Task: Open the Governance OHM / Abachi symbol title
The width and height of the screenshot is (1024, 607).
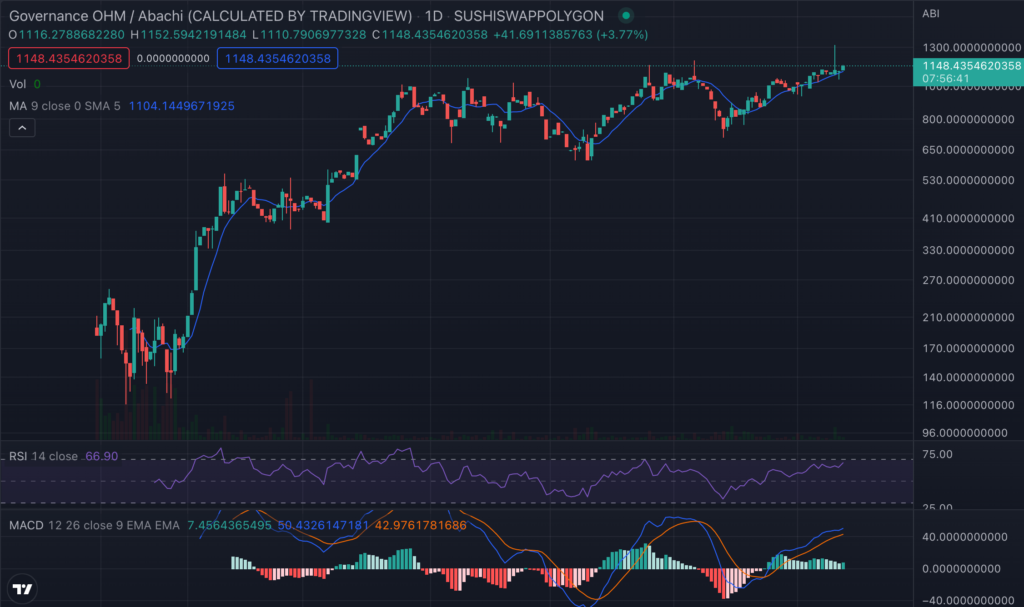Action: click(210, 16)
